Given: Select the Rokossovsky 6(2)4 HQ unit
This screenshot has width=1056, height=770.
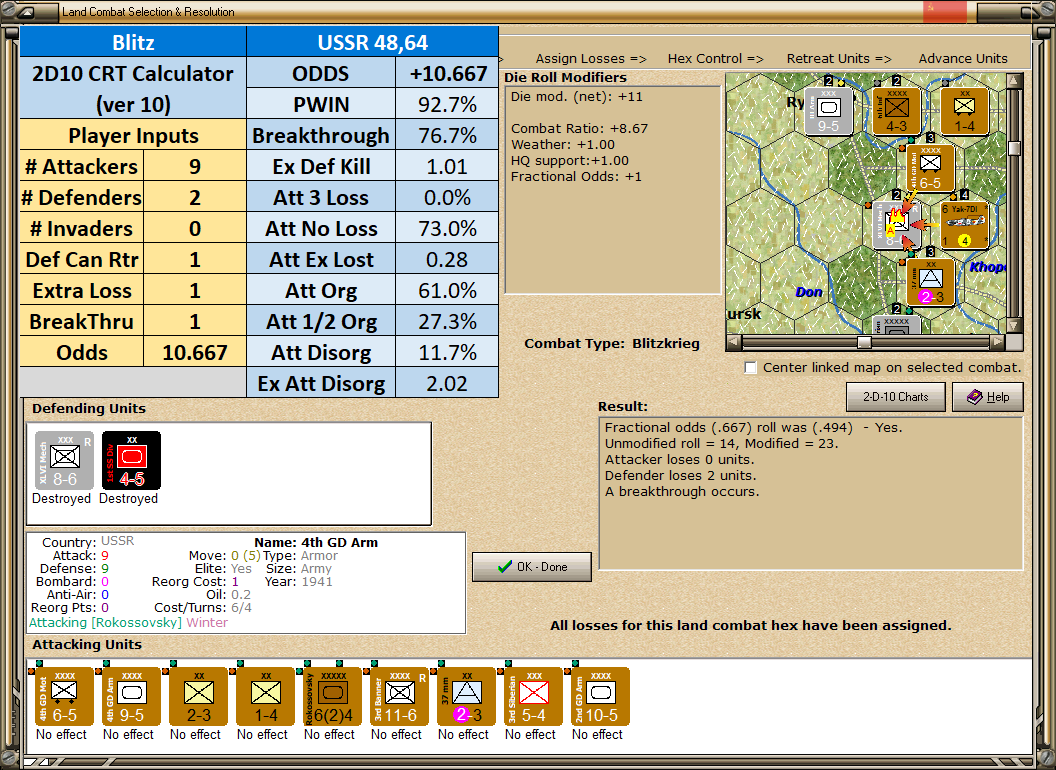Looking at the screenshot, I should tap(332, 696).
